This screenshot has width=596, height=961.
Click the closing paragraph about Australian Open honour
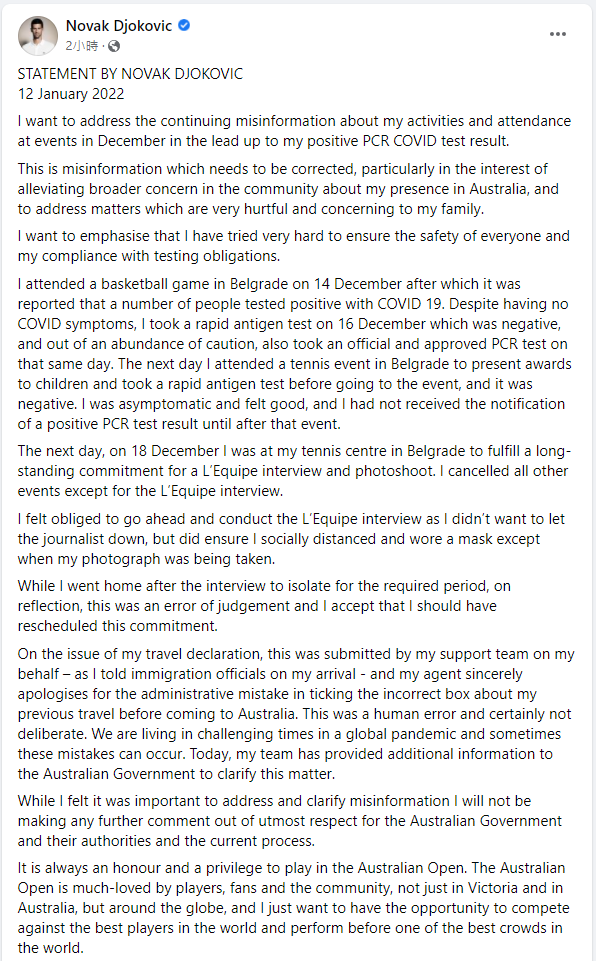click(294, 908)
